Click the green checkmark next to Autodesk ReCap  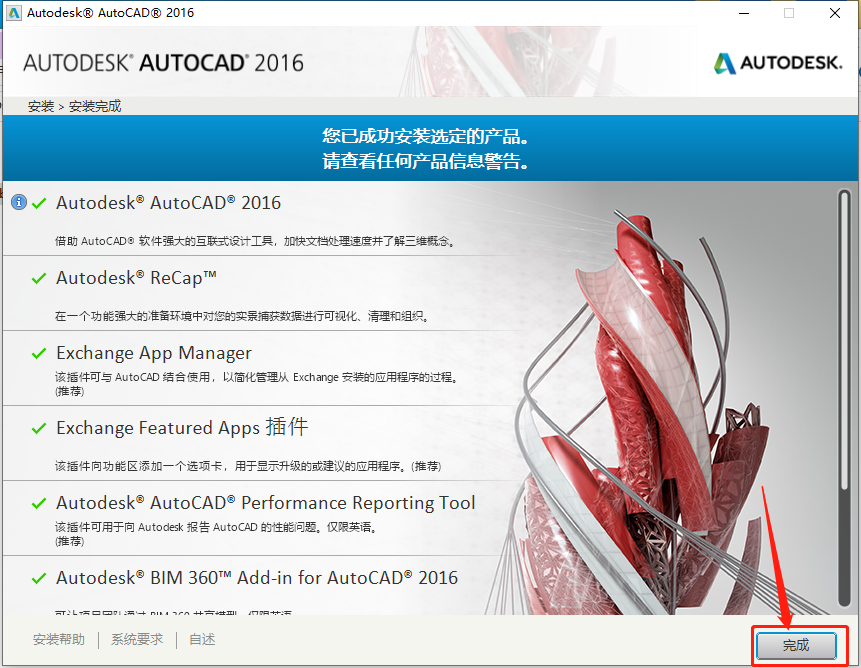click(x=39, y=279)
